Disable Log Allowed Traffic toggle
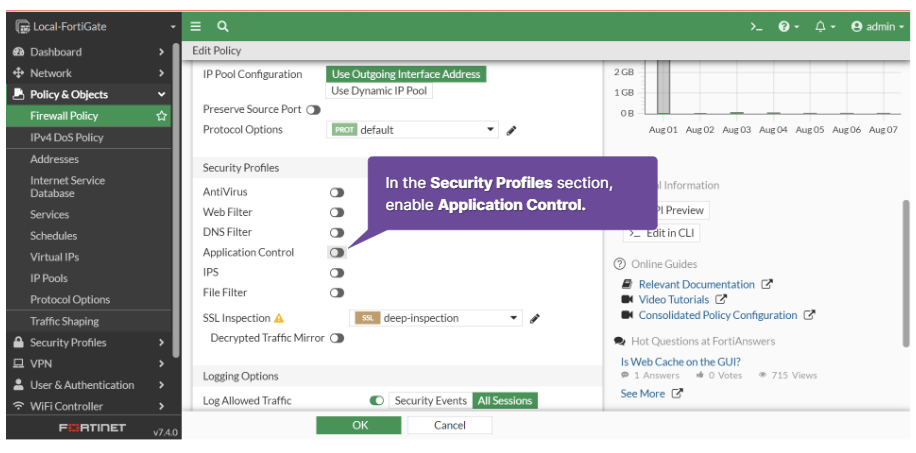This screenshot has width=916, height=453. pyautogui.click(x=377, y=401)
